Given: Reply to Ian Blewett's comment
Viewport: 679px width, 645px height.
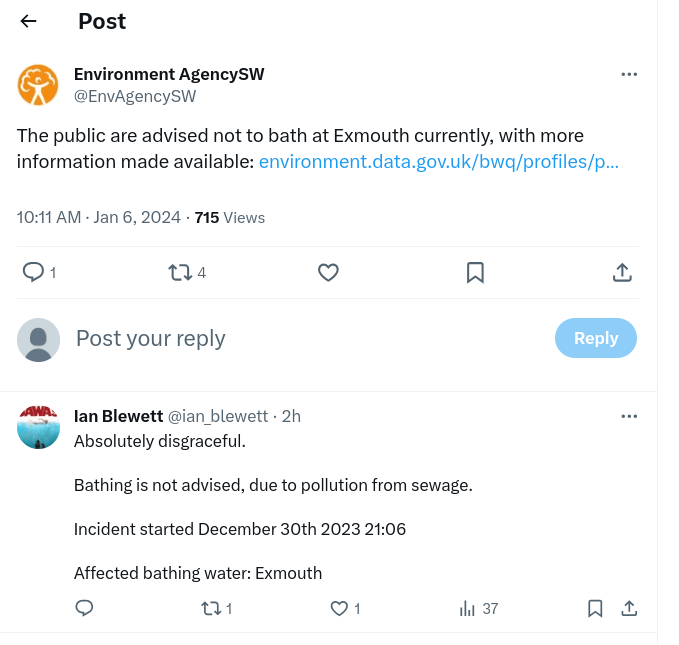Looking at the screenshot, I should (85, 608).
